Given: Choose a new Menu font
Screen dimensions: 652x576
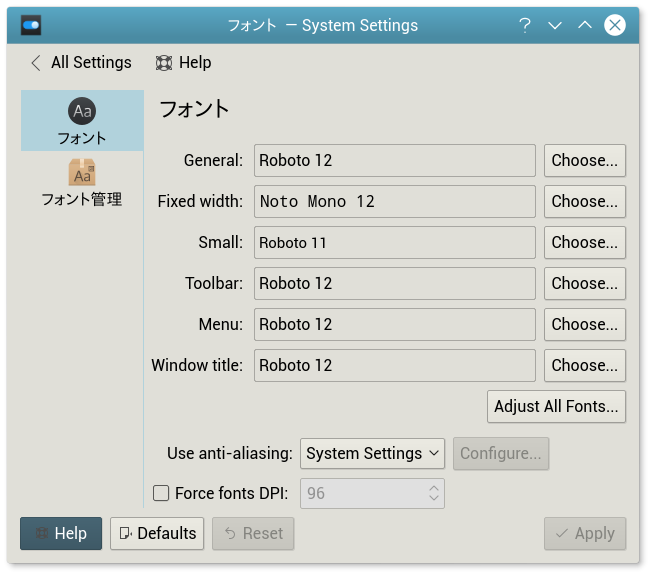Looking at the screenshot, I should tap(585, 324).
